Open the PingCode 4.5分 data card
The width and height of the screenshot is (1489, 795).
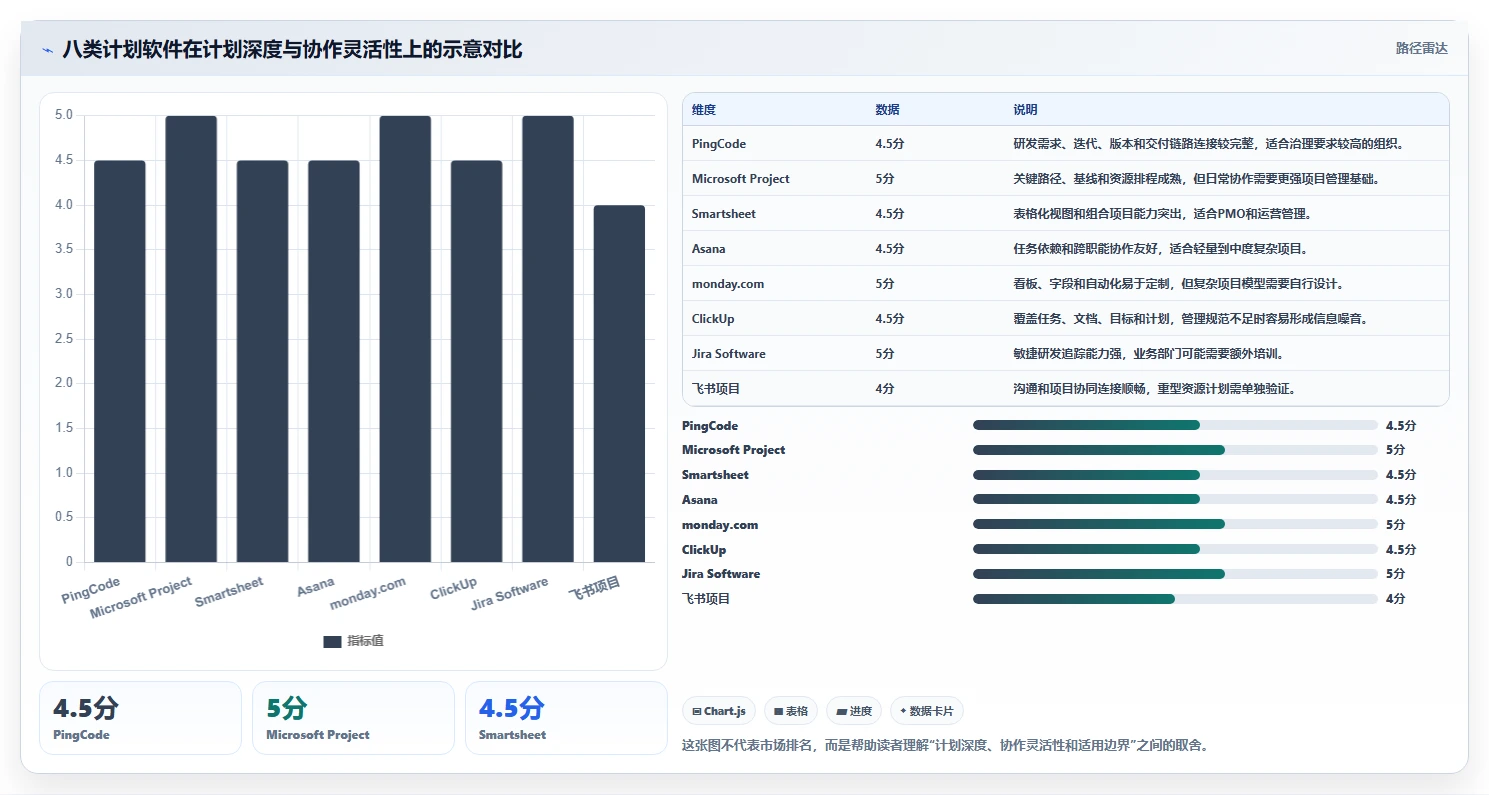click(x=140, y=718)
